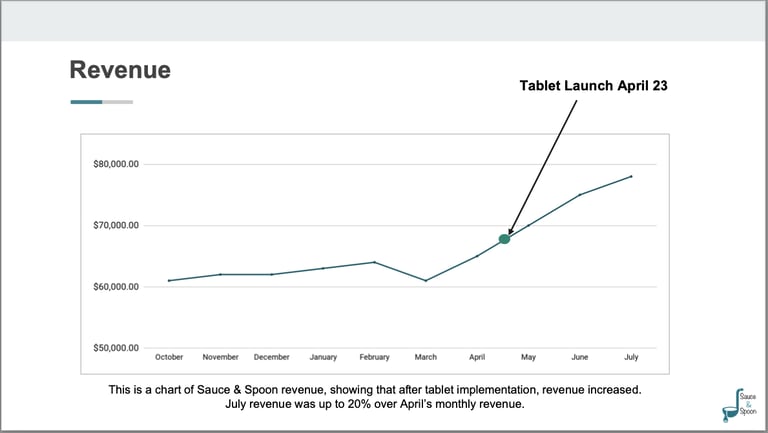Select the July data point on line
Screen dimensions: 768x433
tap(631, 176)
